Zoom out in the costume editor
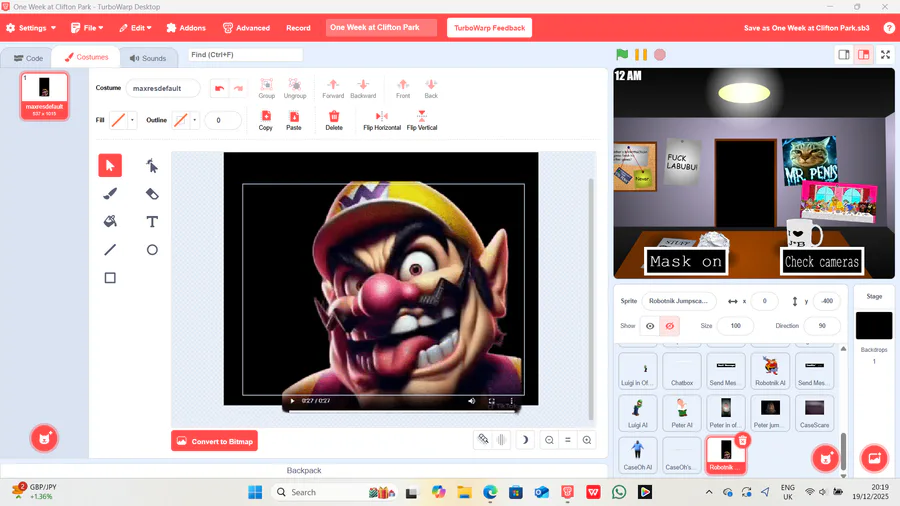This screenshot has width=900, height=506. coord(549,440)
